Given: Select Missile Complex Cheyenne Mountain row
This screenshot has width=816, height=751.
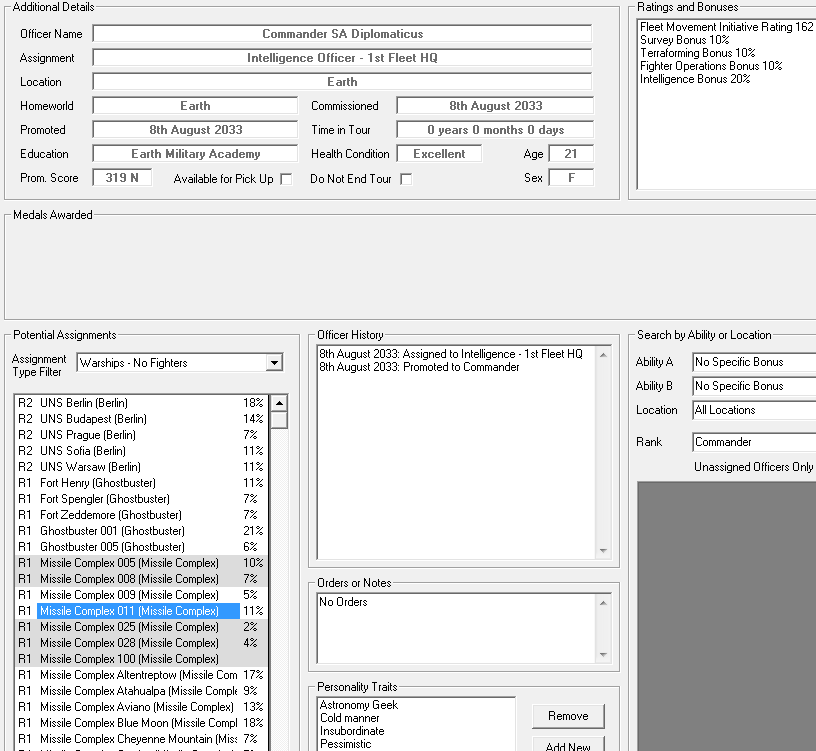Looking at the screenshot, I should click(x=141, y=739).
